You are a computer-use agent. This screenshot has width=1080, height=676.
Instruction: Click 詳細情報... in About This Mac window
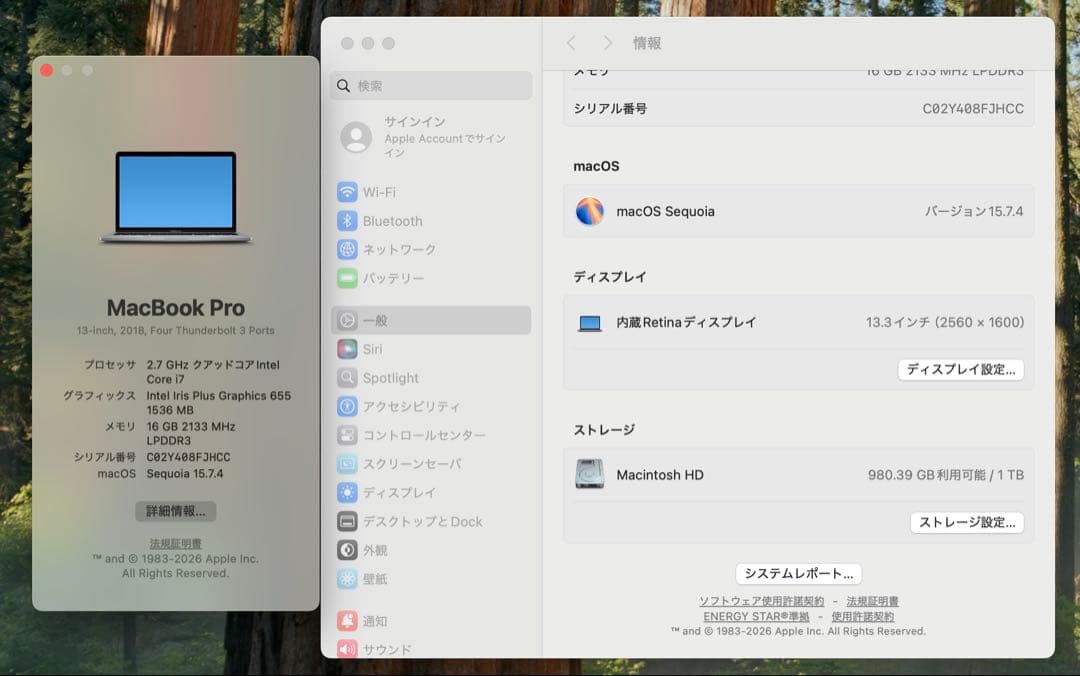coord(176,511)
